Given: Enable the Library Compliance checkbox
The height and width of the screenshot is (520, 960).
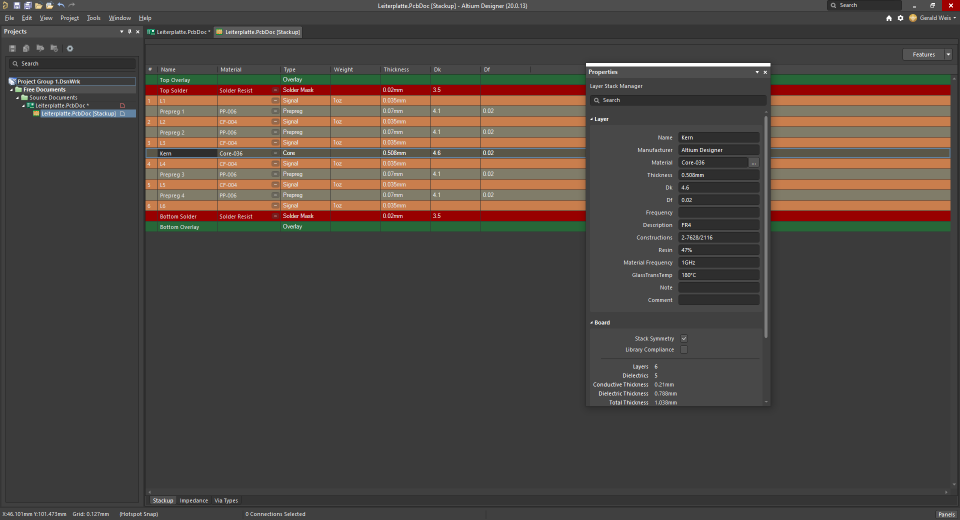Looking at the screenshot, I should (x=684, y=350).
